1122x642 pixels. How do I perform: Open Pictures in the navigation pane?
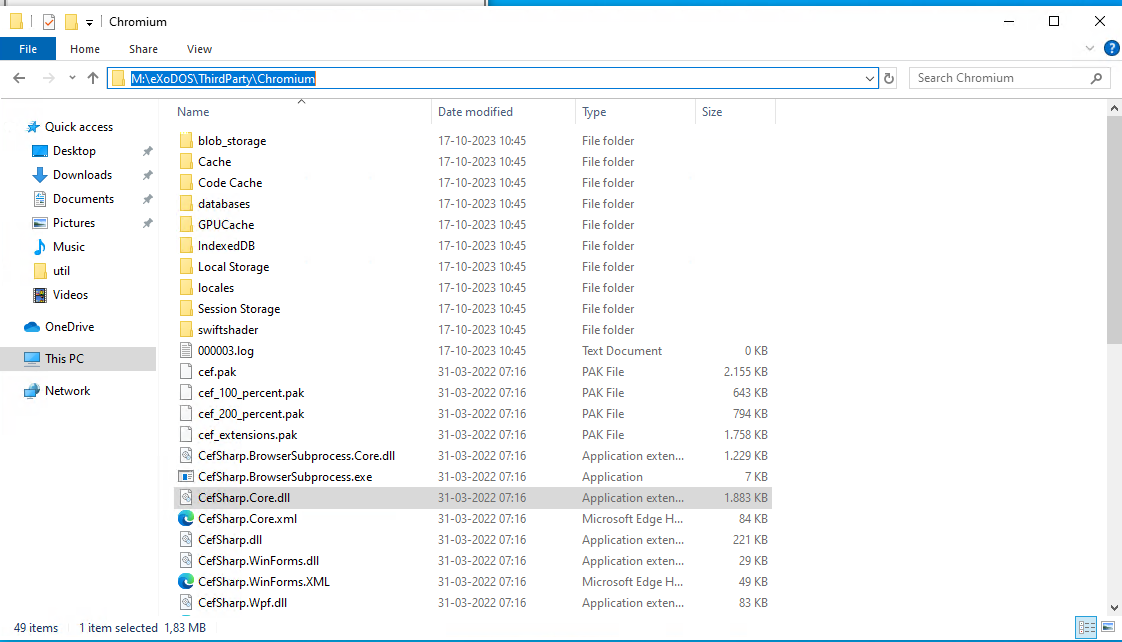pos(74,223)
